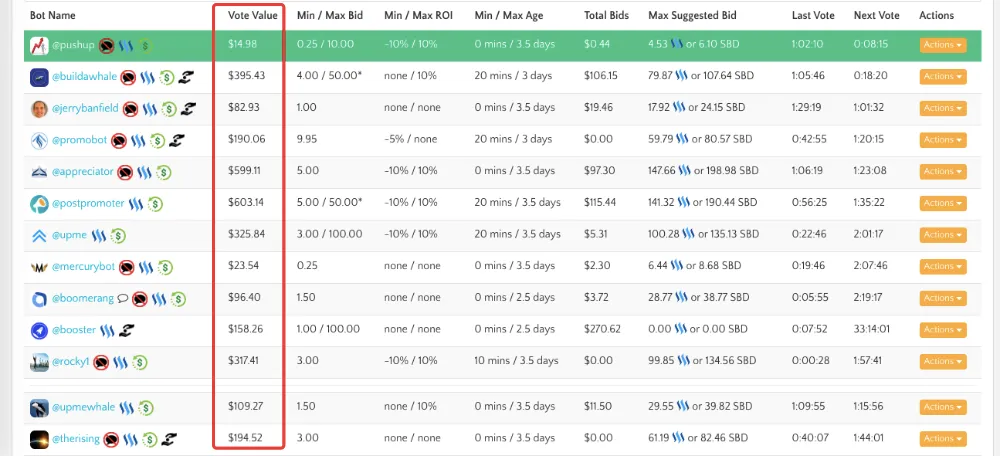Click the no-comments icon beside @rocky1
Screen dimensions: 1000x456
coord(101,362)
